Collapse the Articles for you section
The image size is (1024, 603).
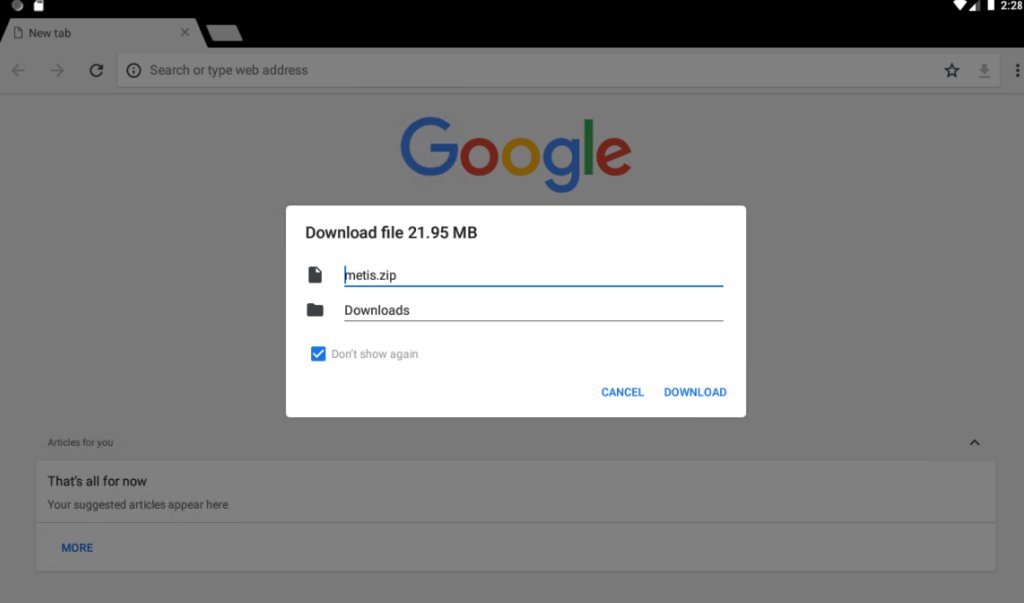coord(974,442)
